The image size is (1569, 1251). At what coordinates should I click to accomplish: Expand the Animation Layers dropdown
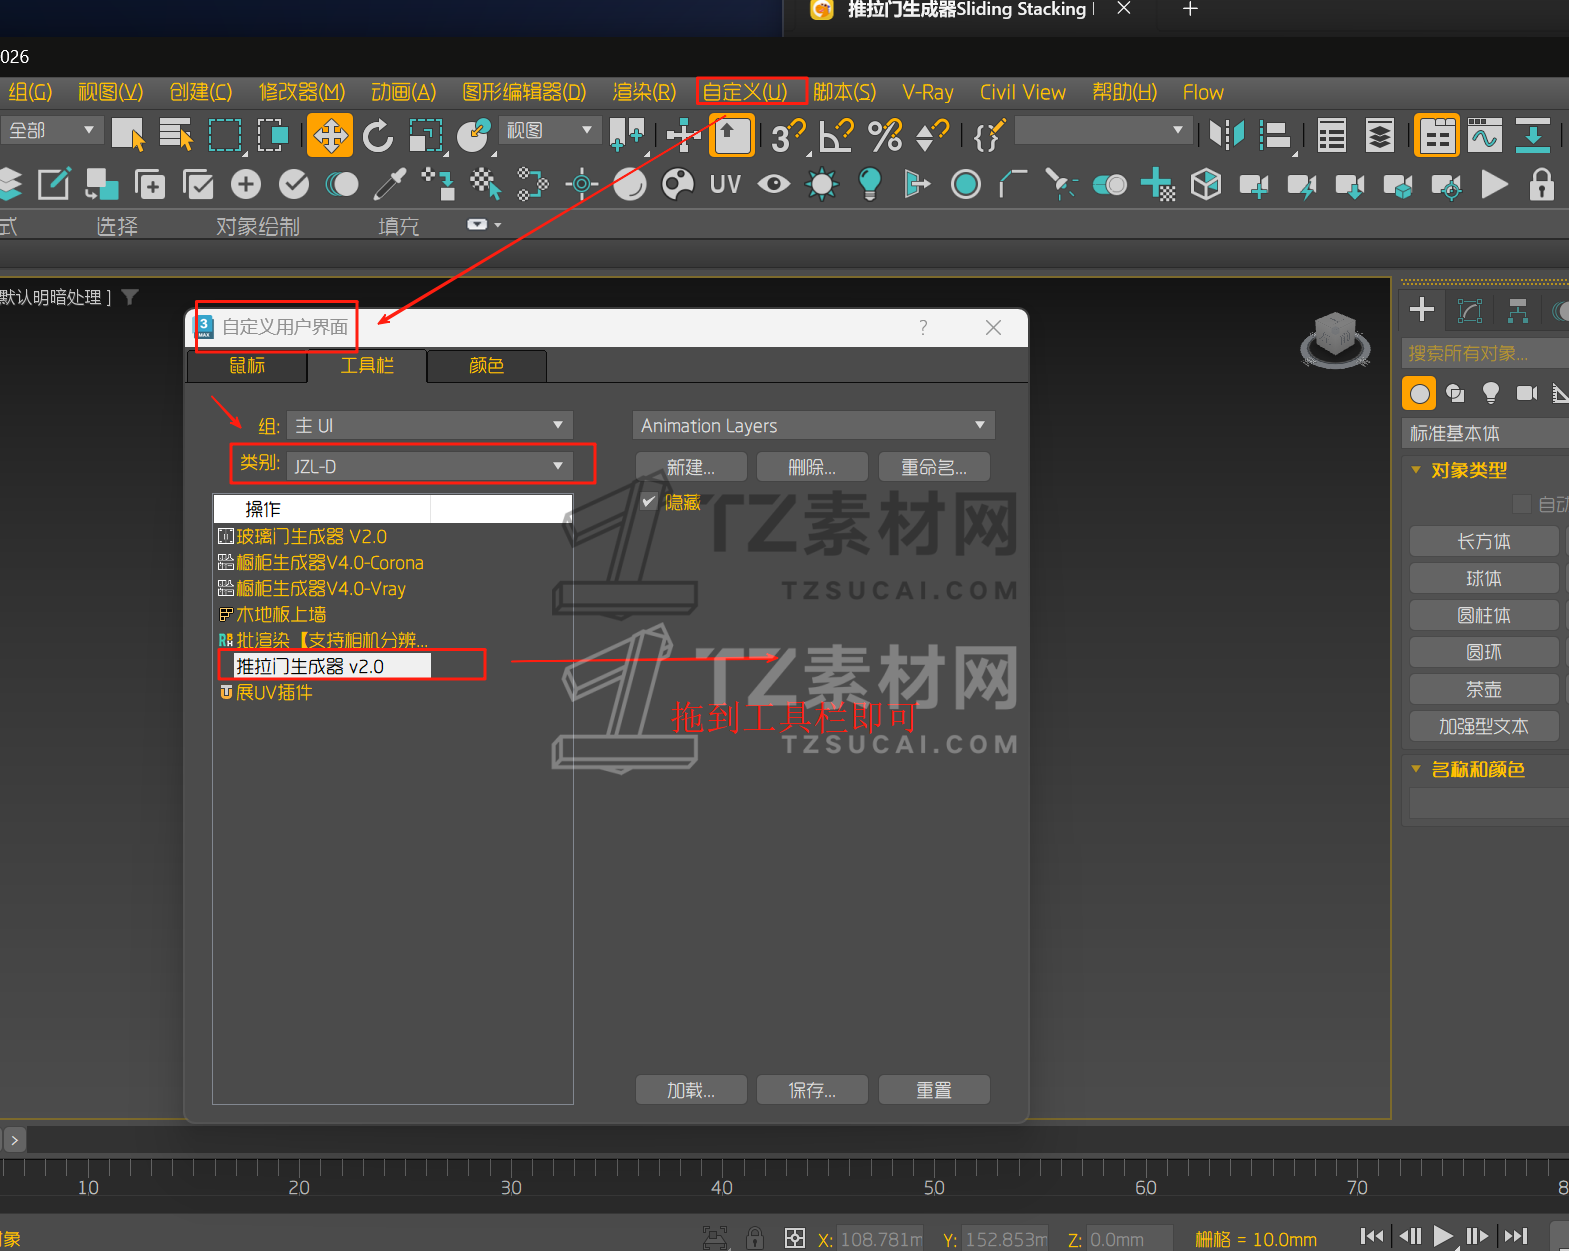(x=813, y=426)
